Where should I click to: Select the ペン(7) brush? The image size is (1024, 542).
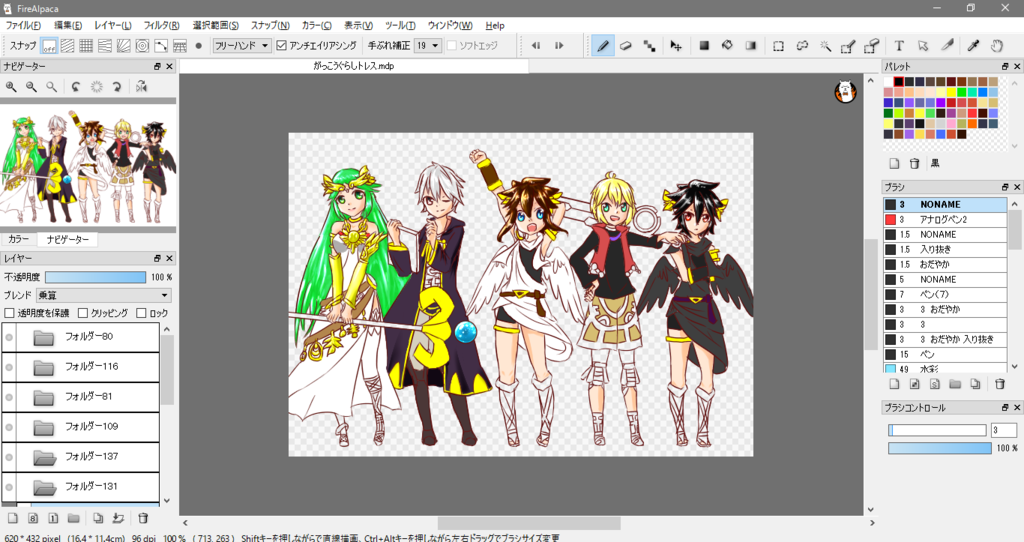[945, 295]
